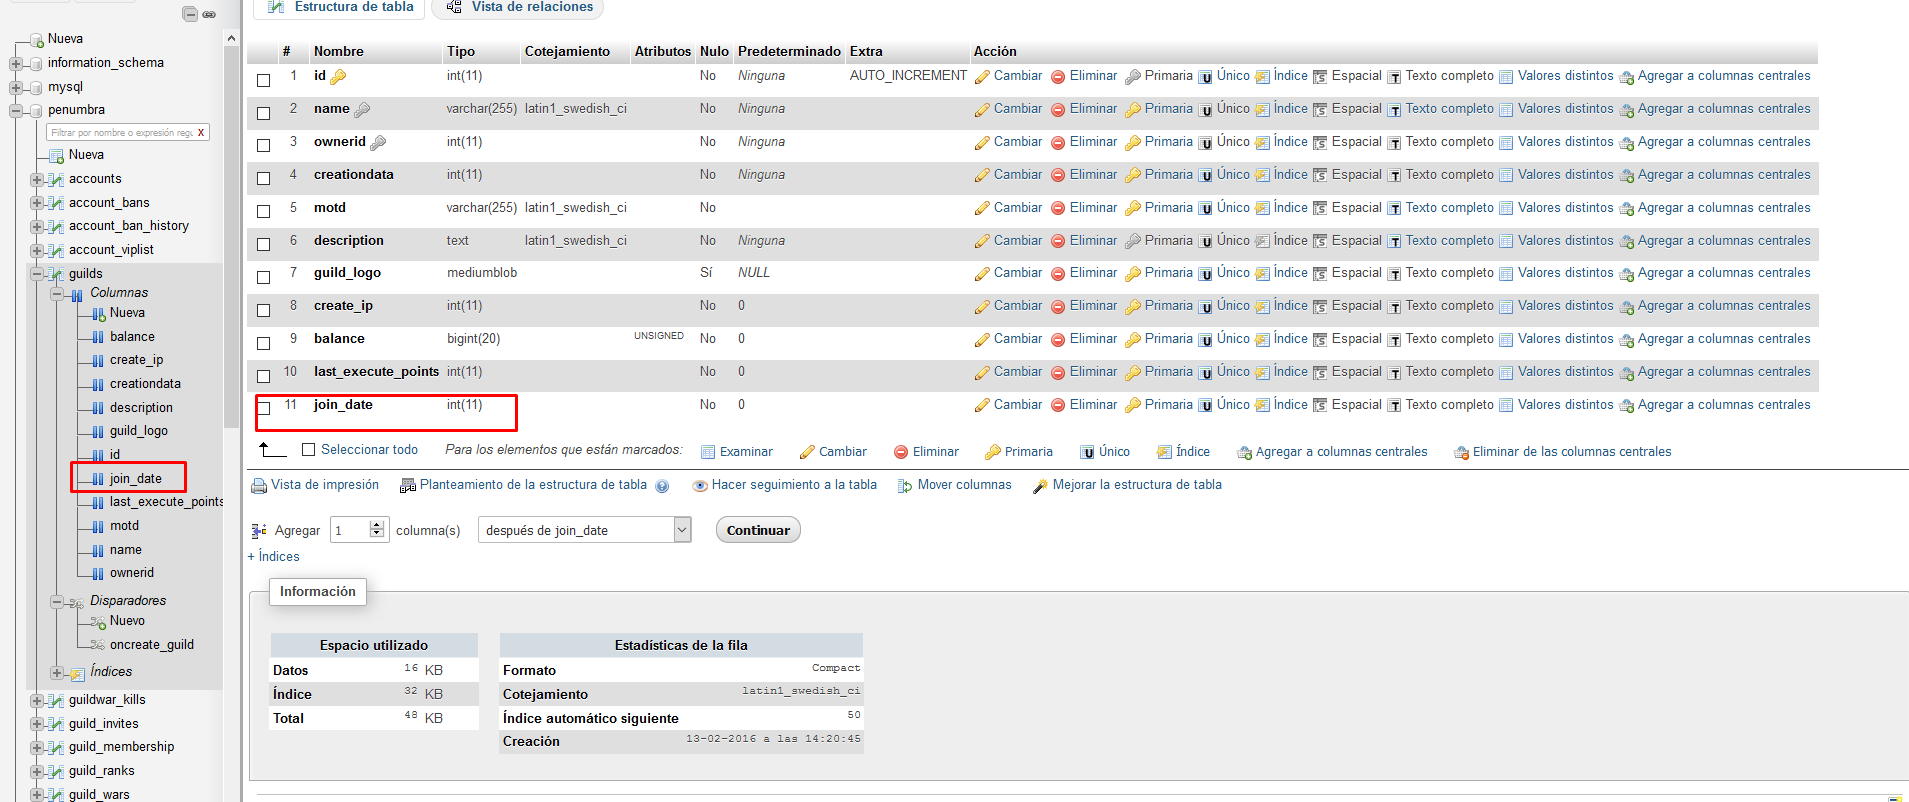1909x802 pixels.
Task: Select Nuevo under Disparadores
Action: coord(127,621)
